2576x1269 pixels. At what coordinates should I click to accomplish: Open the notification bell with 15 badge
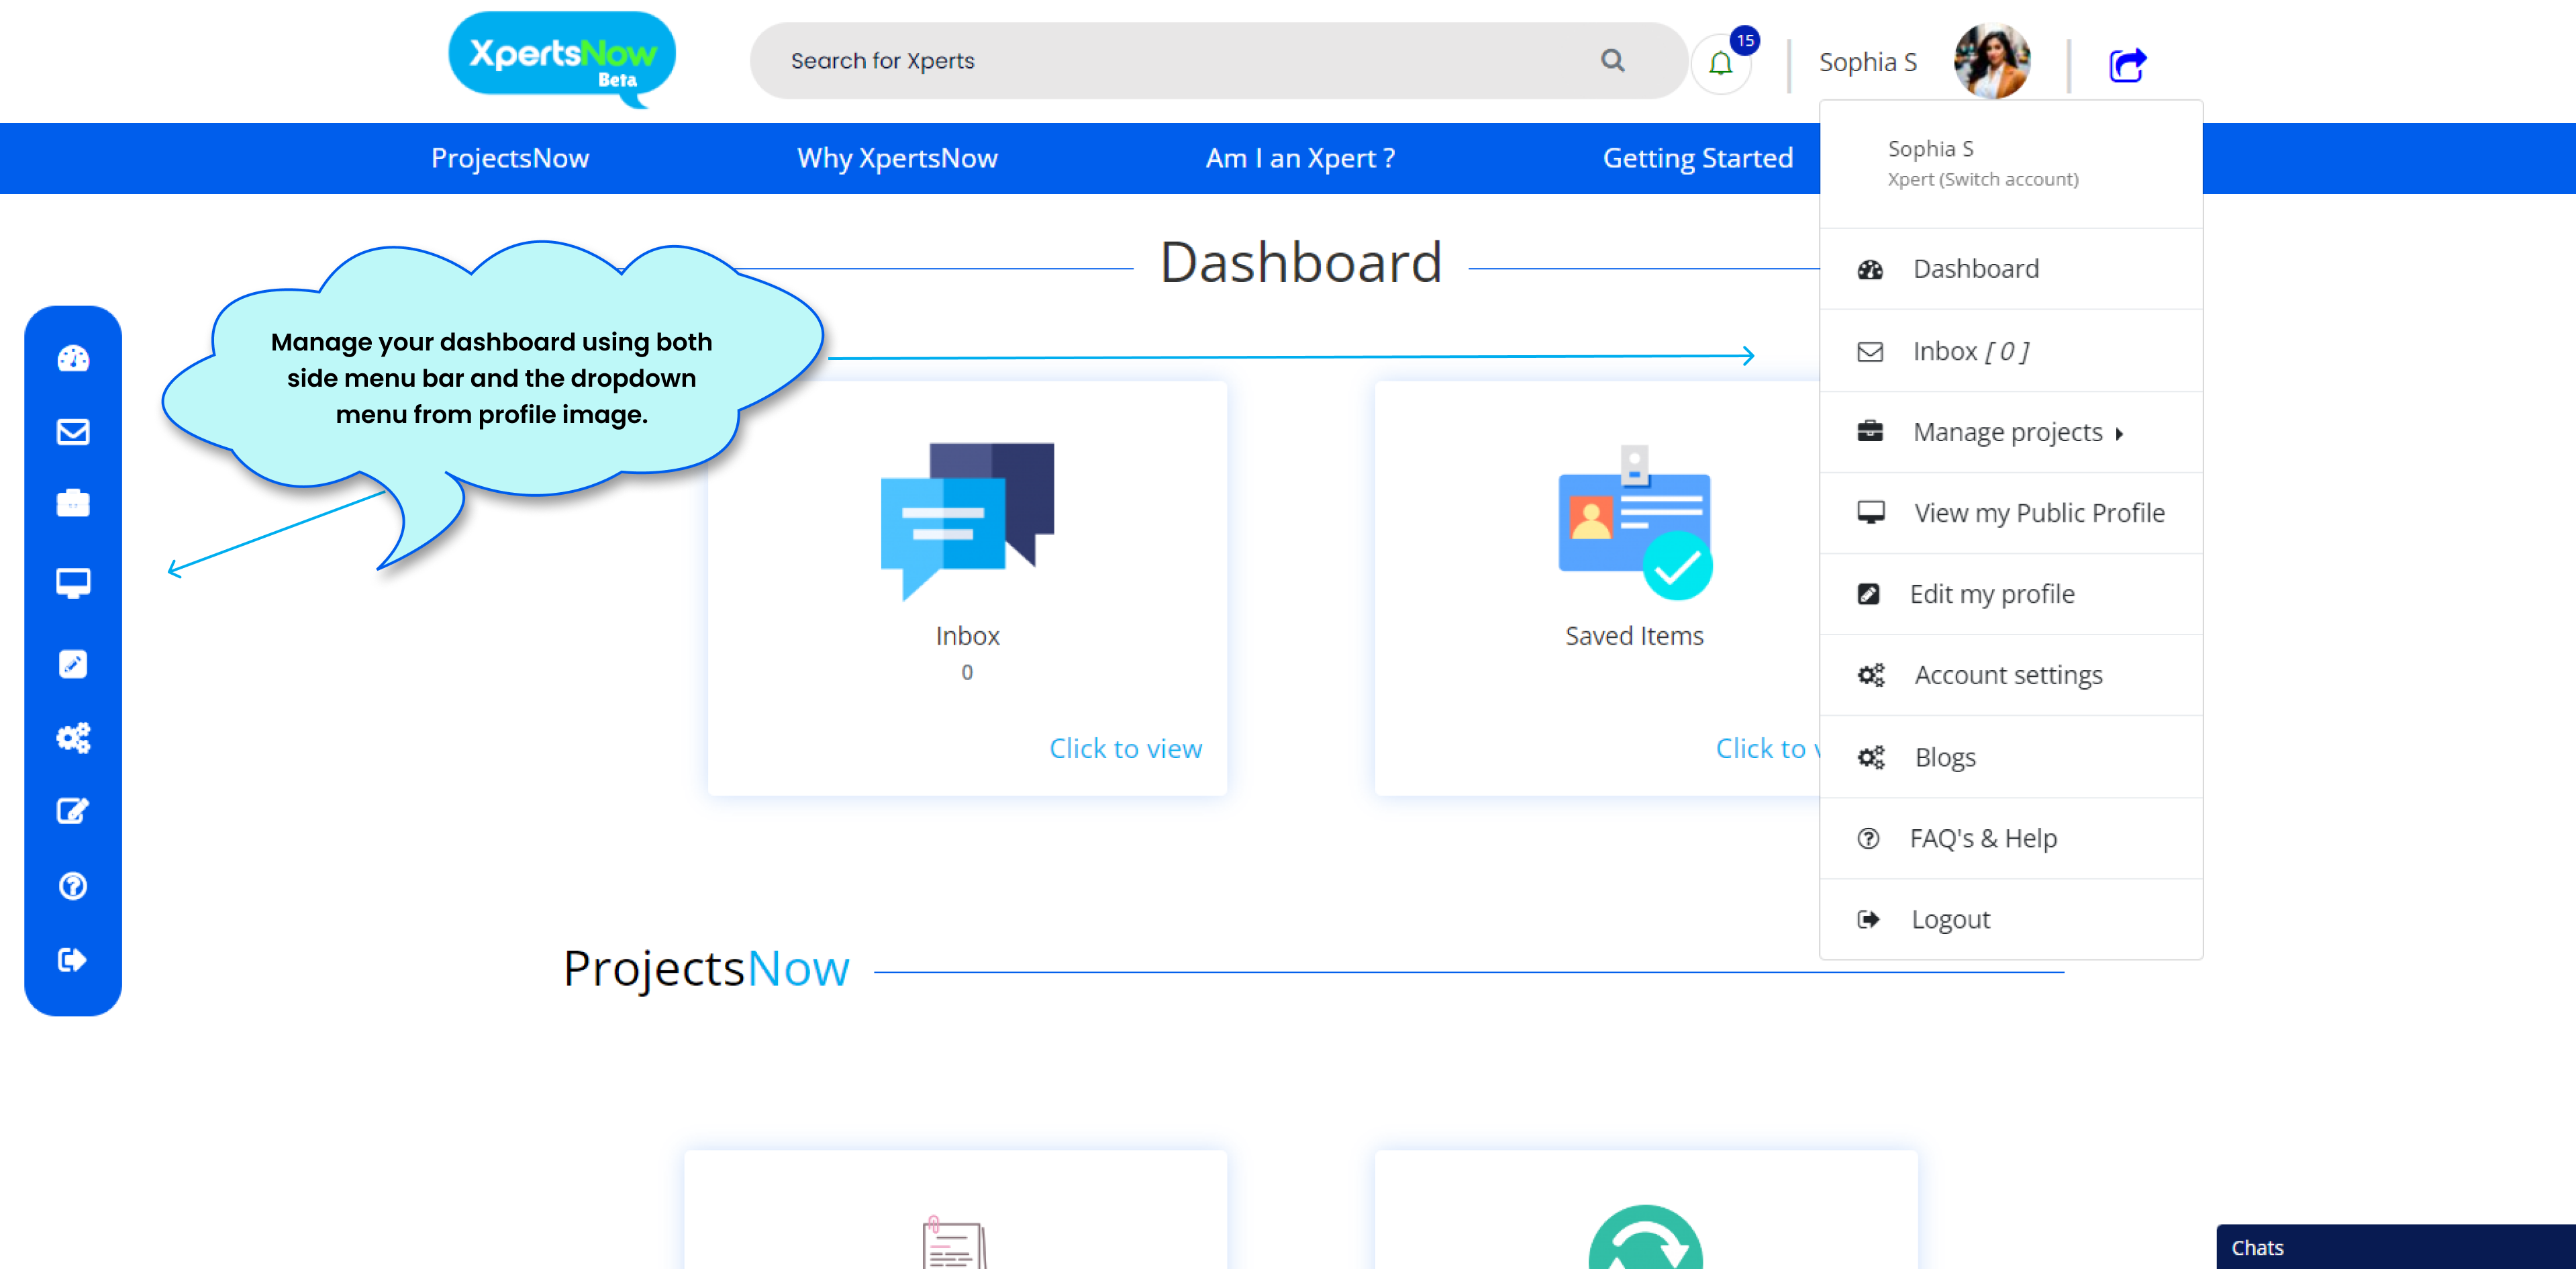(x=1720, y=63)
